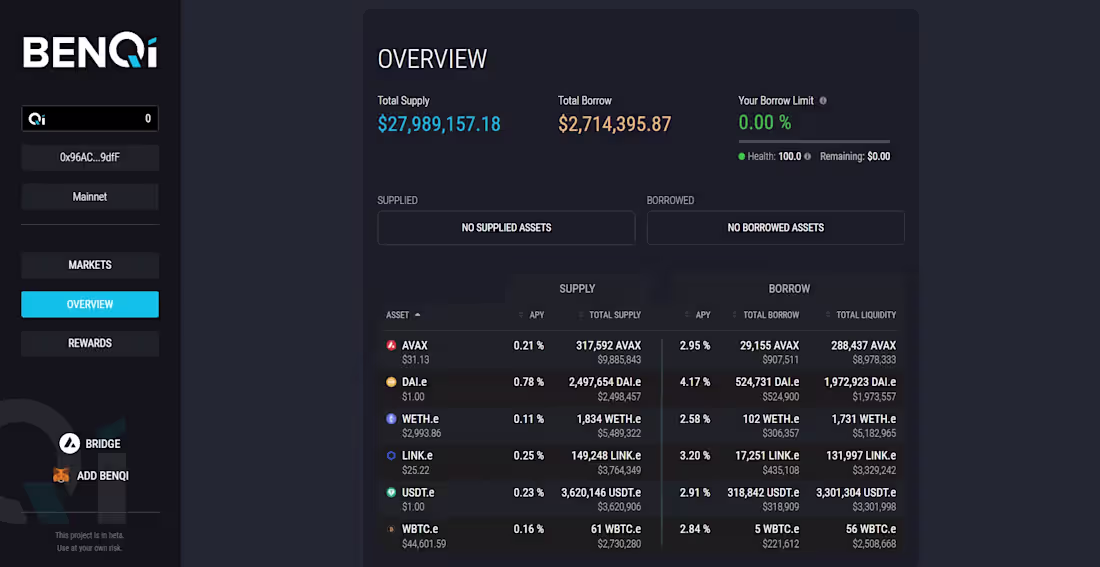Click WBTC.e price $44,601.59
Viewport: 1100px width, 567px height.
(x=424, y=544)
